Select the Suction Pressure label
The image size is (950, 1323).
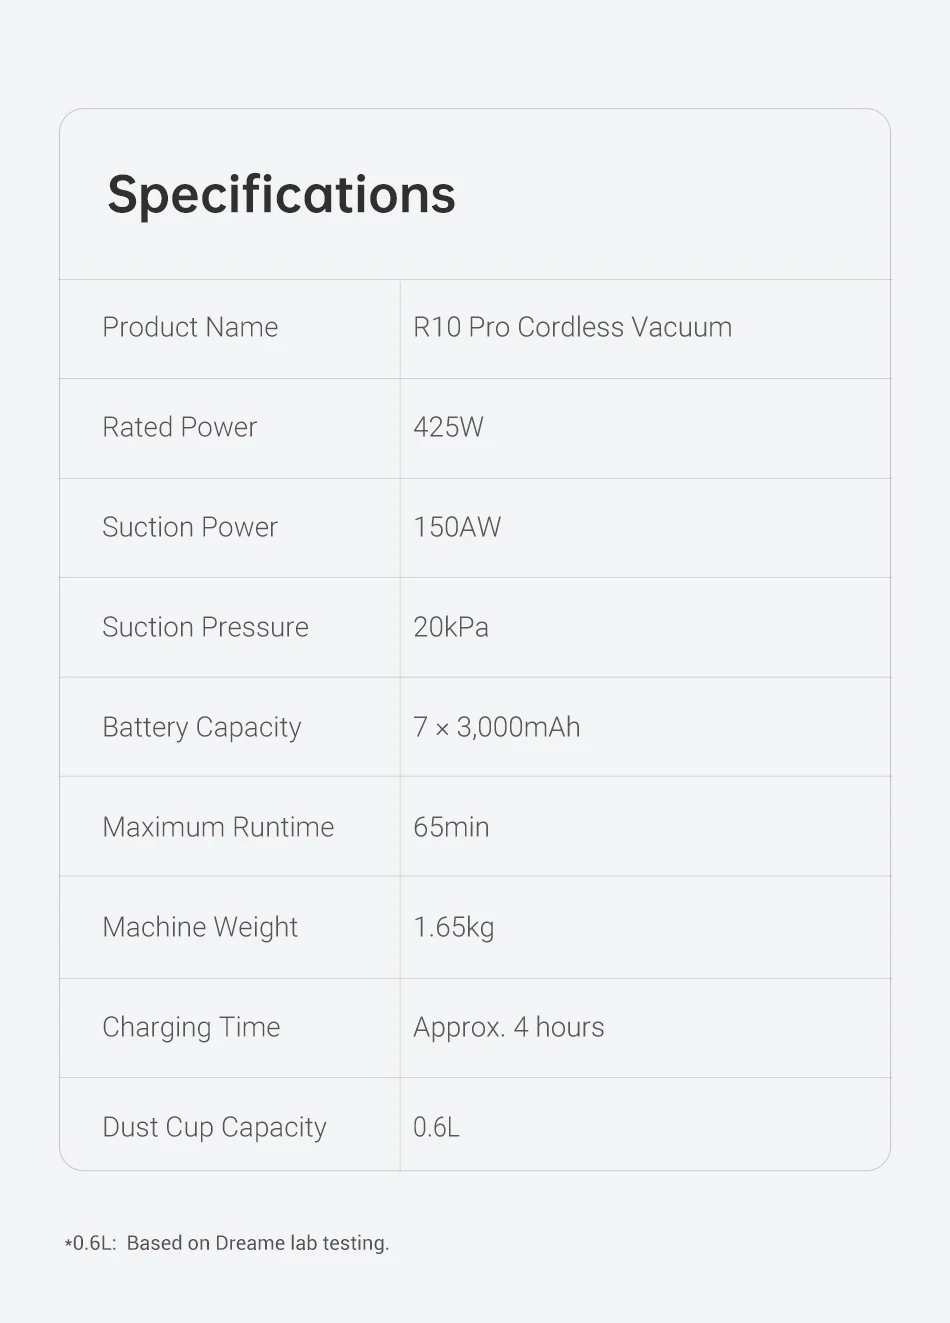click(x=205, y=627)
